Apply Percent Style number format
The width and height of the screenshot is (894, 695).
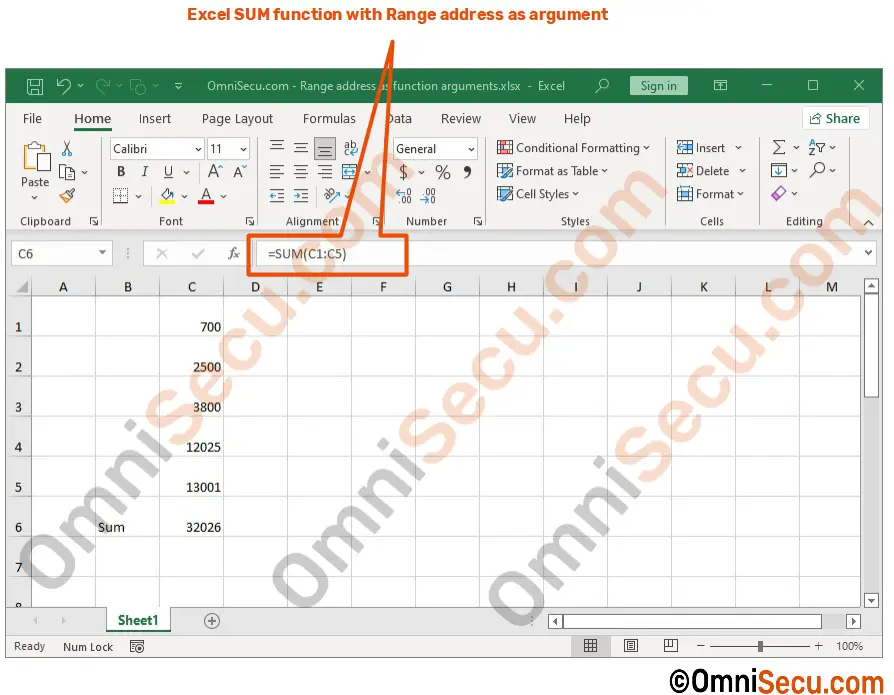click(442, 172)
